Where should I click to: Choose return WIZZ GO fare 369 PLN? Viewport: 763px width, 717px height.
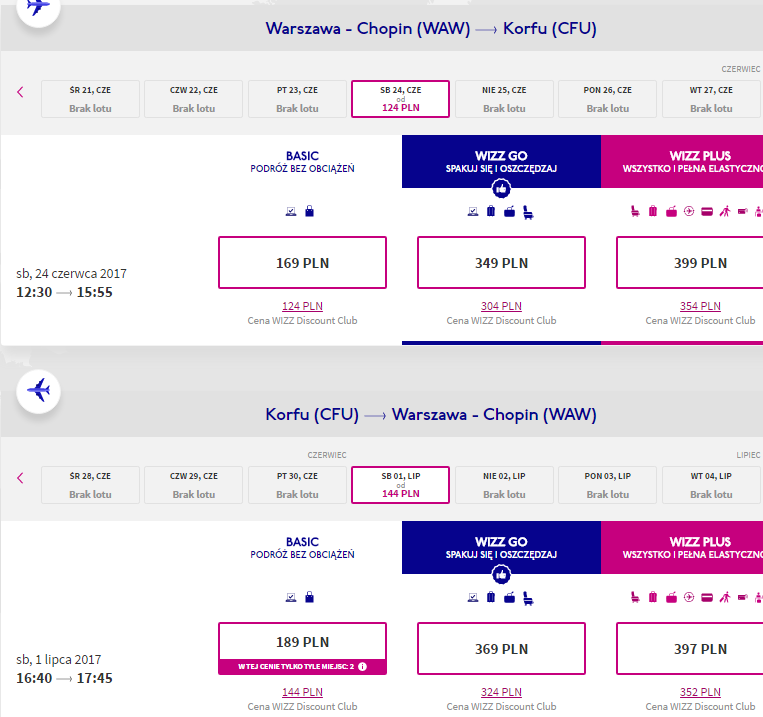[501, 648]
